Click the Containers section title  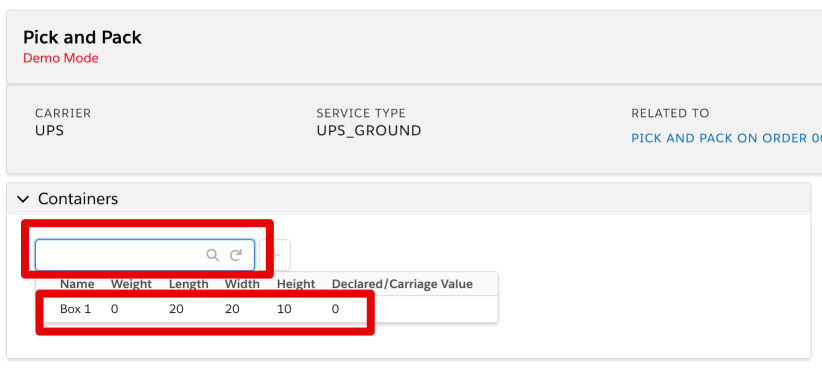click(x=78, y=199)
